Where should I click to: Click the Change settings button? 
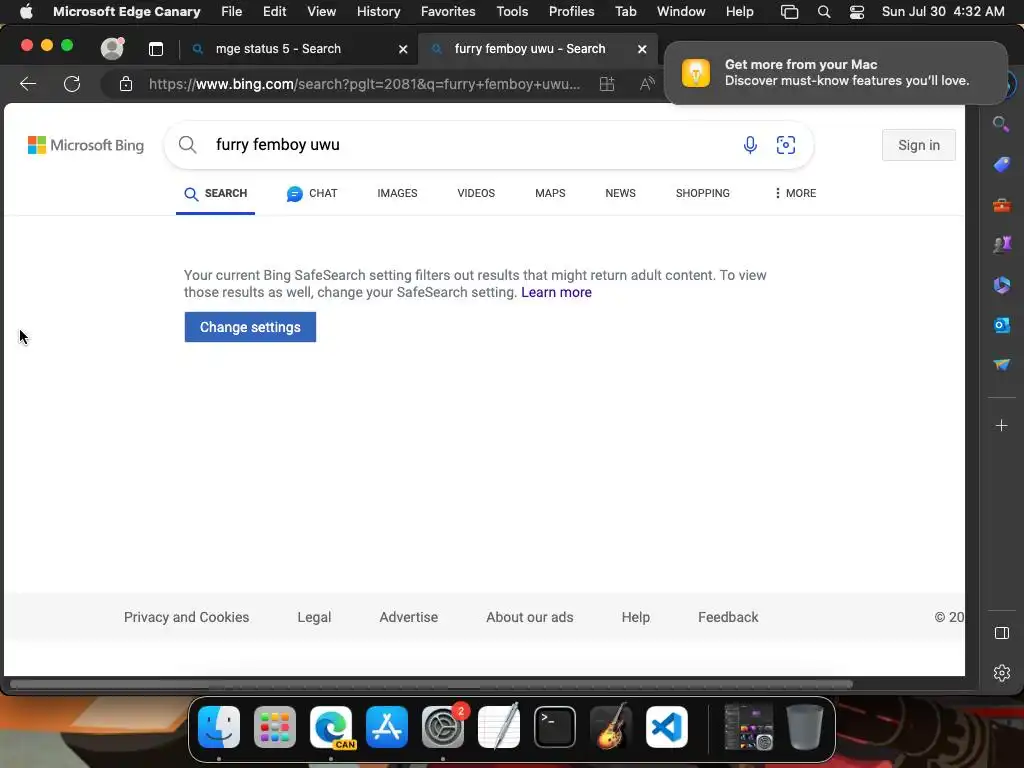point(250,327)
